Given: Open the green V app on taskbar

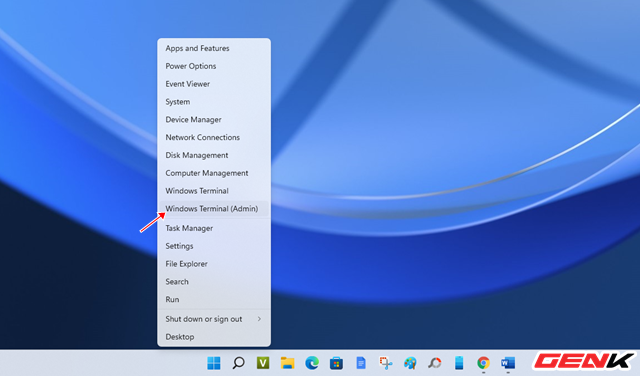Looking at the screenshot, I should click(x=263, y=363).
